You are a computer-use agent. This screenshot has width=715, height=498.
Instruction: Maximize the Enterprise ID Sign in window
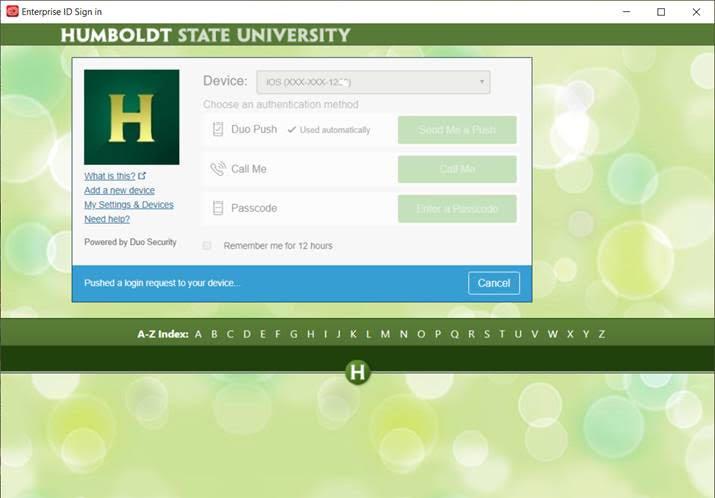(x=661, y=12)
